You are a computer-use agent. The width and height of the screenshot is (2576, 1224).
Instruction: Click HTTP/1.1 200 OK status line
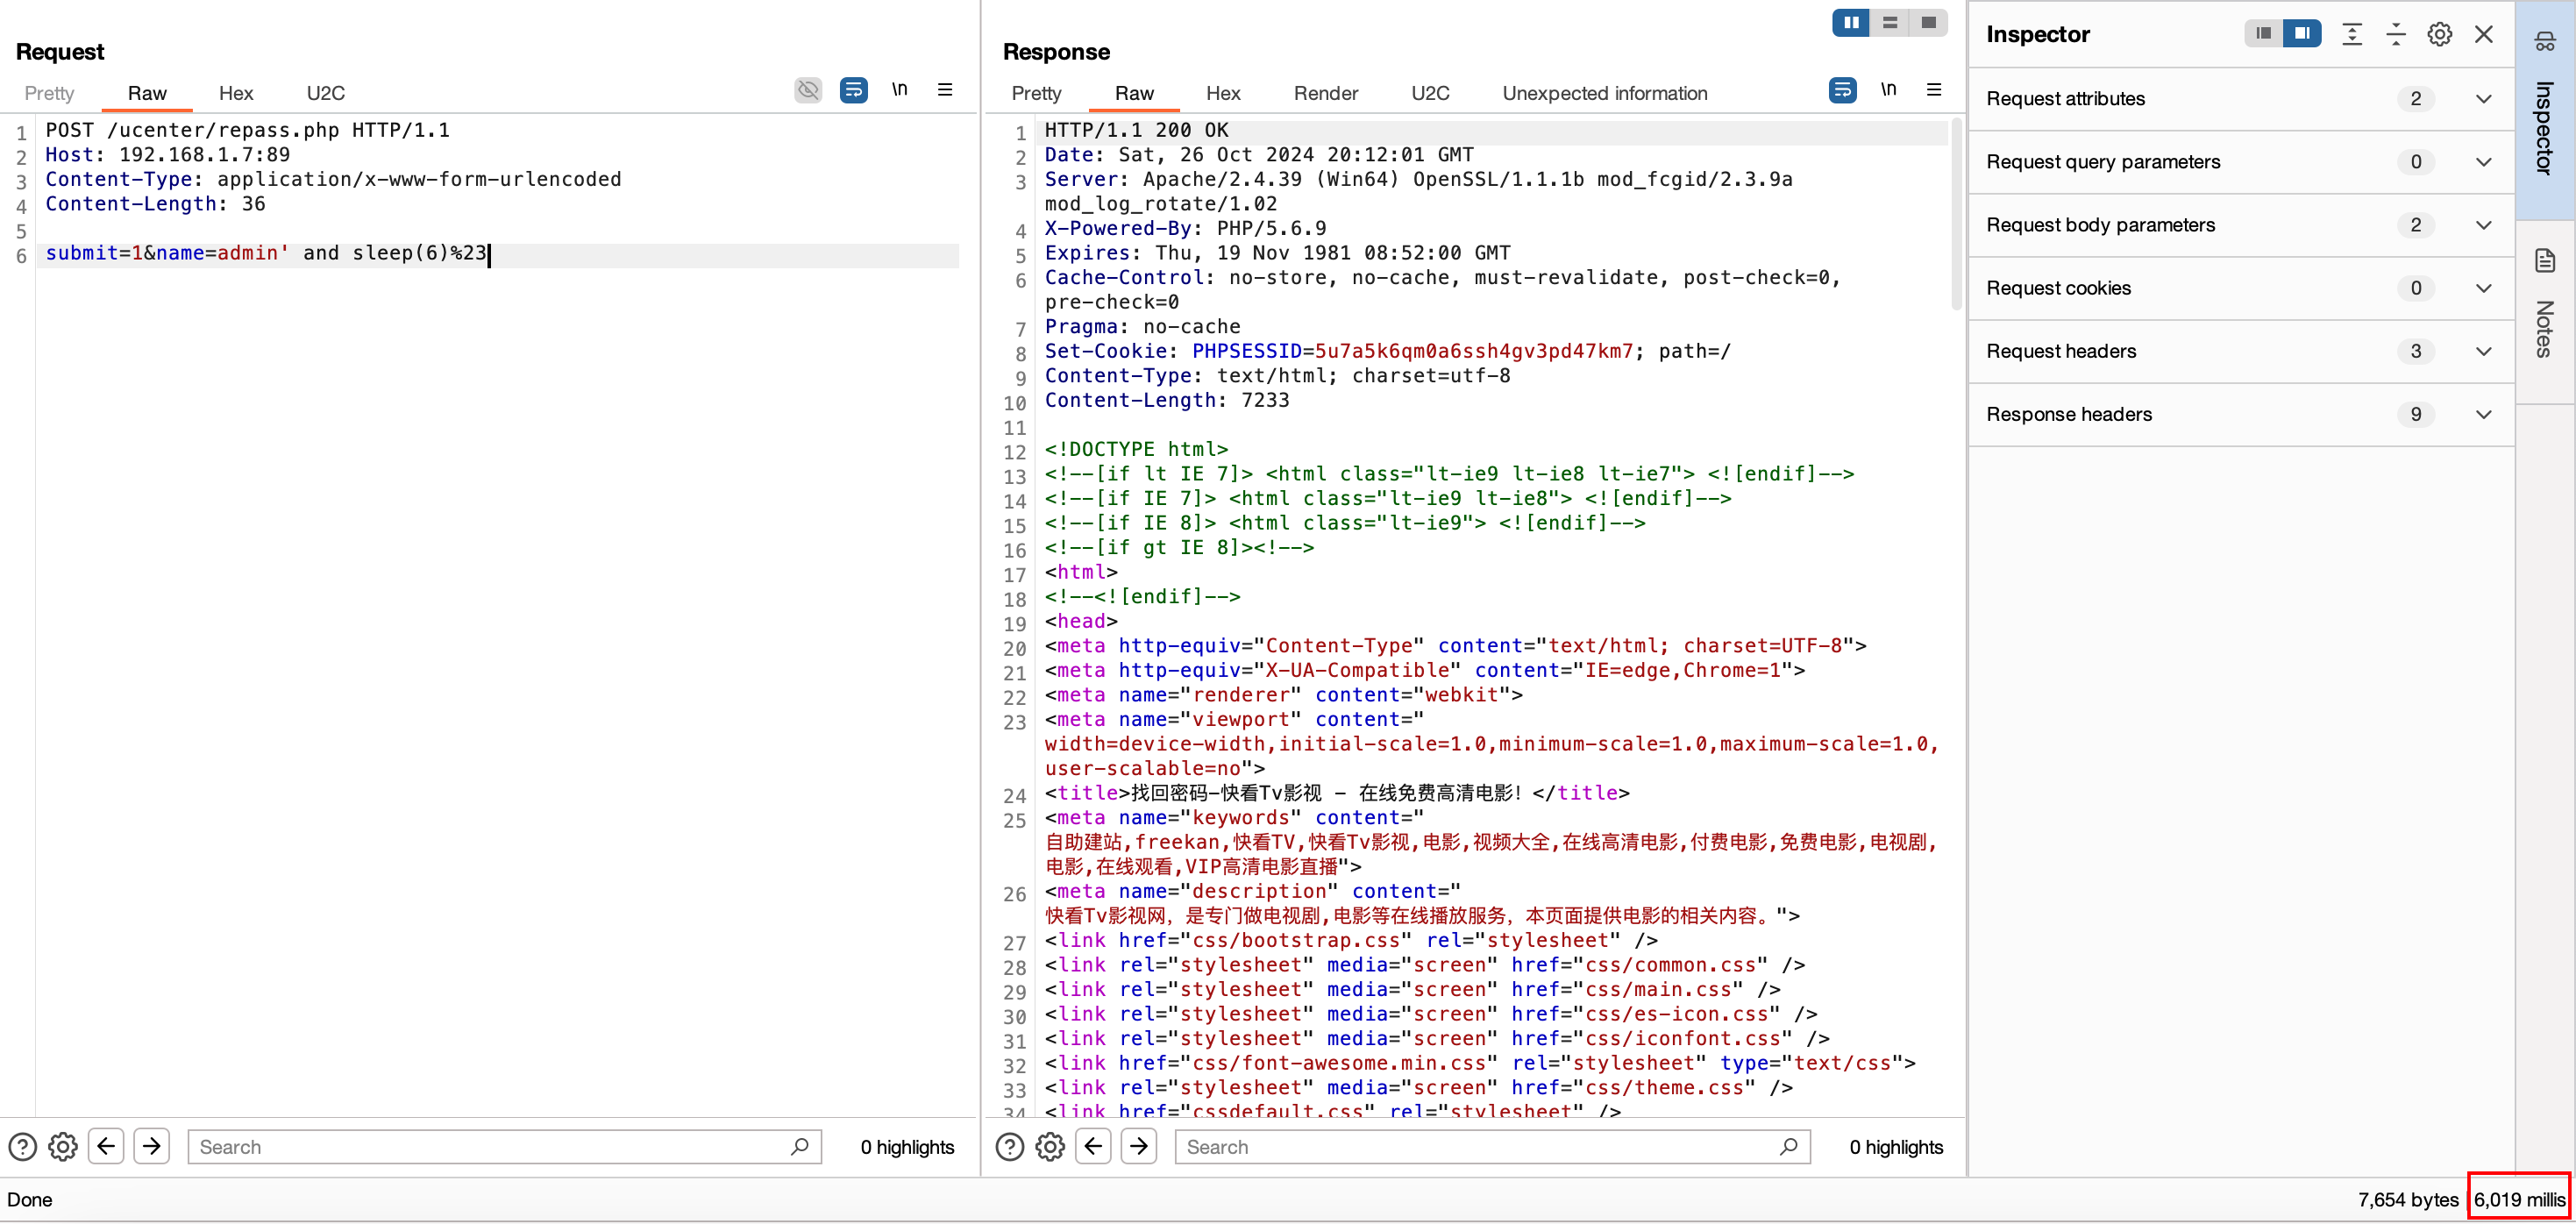click(x=1136, y=130)
